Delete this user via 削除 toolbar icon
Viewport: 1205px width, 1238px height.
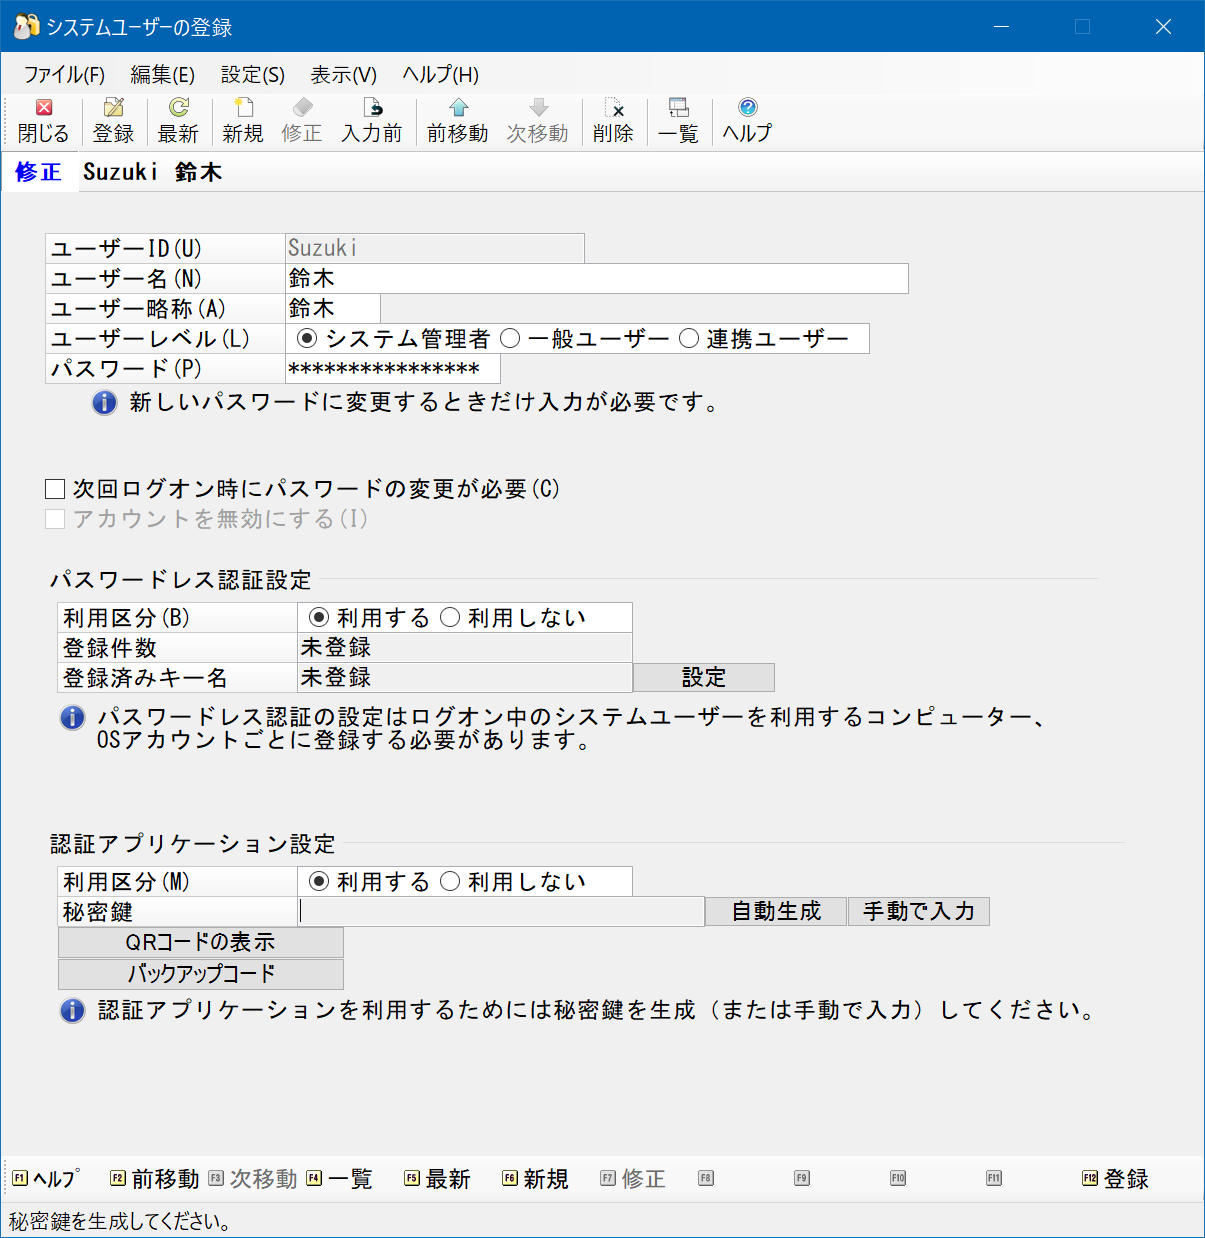click(613, 120)
